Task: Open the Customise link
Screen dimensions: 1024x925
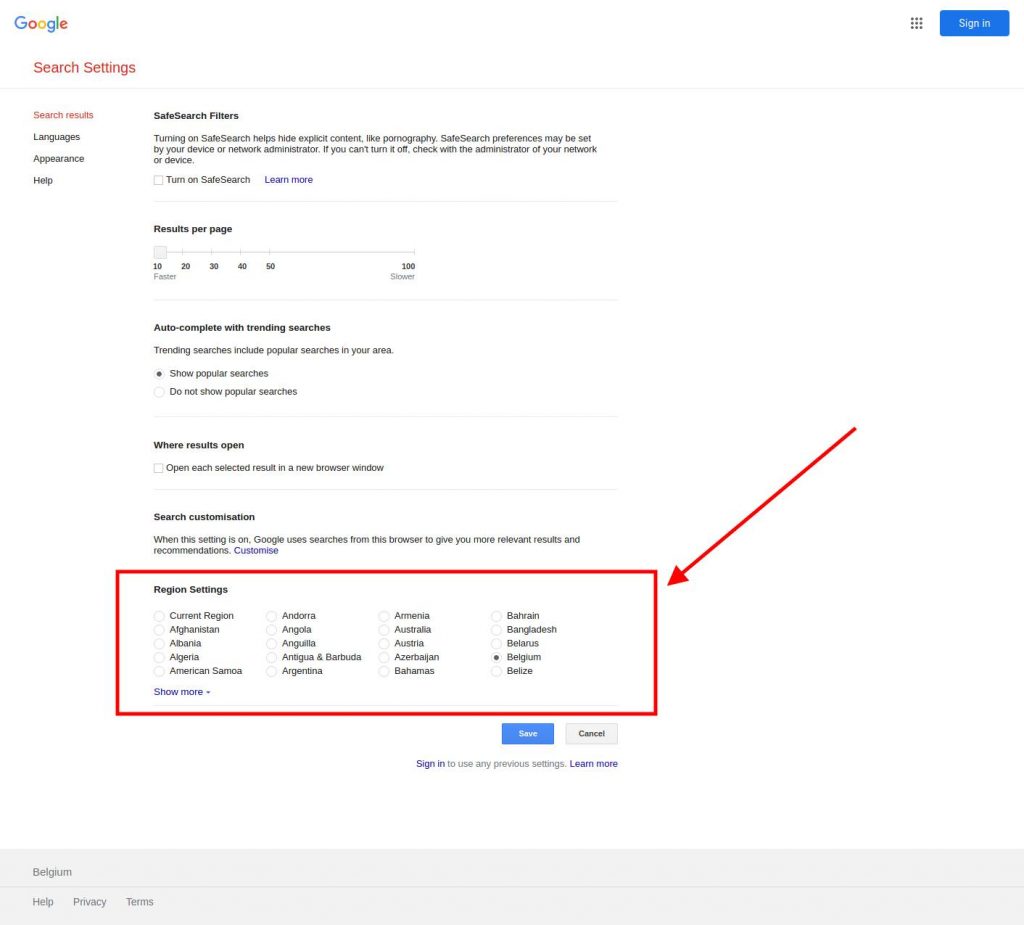Action: coord(256,551)
